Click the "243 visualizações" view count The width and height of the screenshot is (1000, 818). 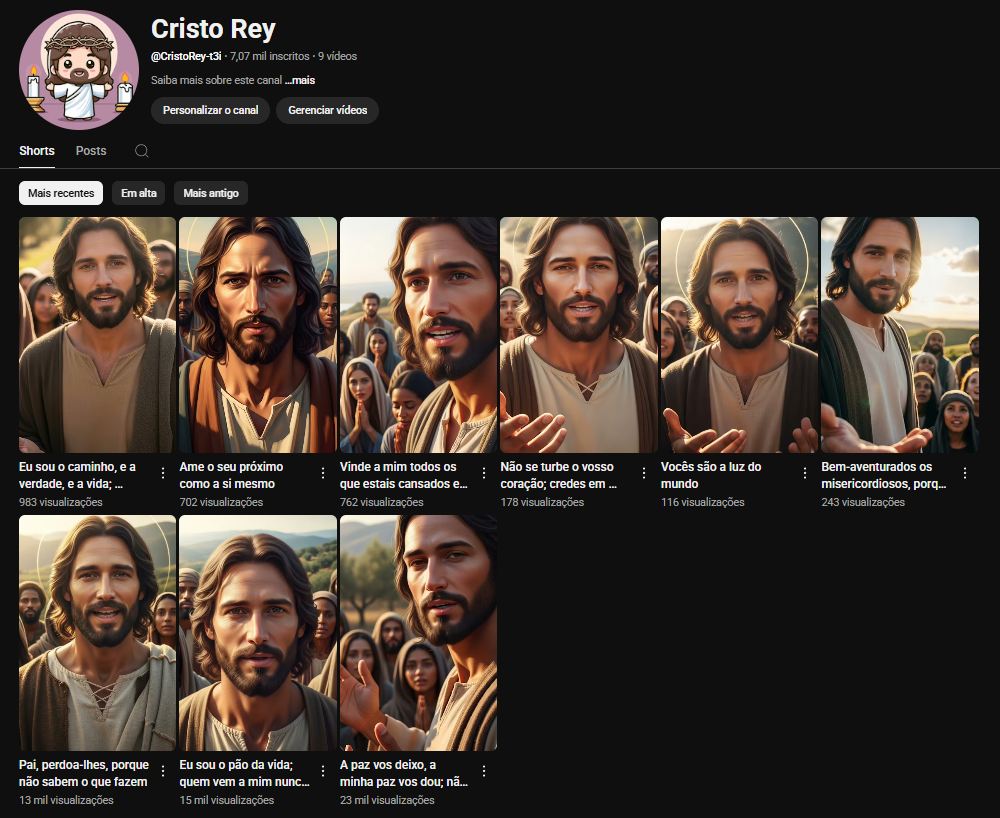[x=863, y=502]
